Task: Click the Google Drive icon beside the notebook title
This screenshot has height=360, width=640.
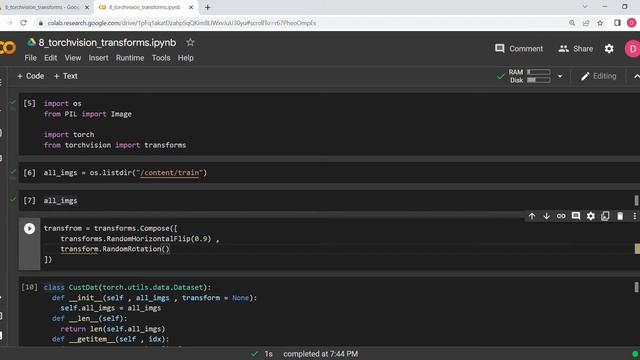Action: 31,42
